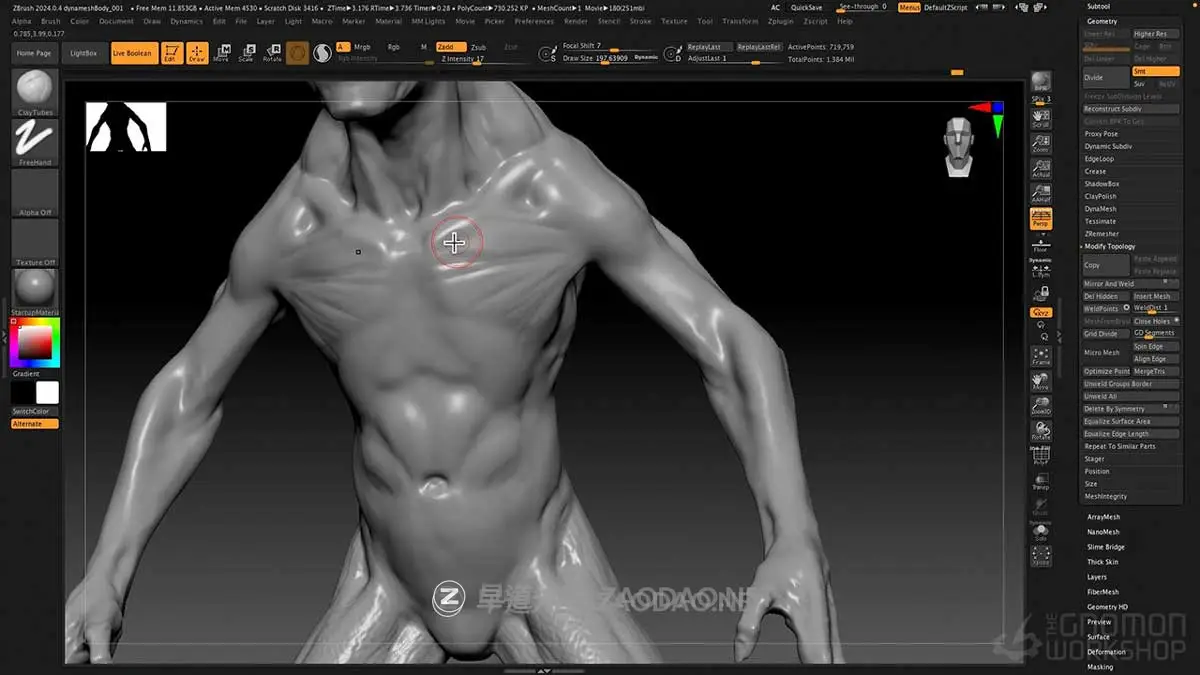The width and height of the screenshot is (1200, 675).
Task: Select the Rotate tool in the top toolbar
Action: [273, 53]
